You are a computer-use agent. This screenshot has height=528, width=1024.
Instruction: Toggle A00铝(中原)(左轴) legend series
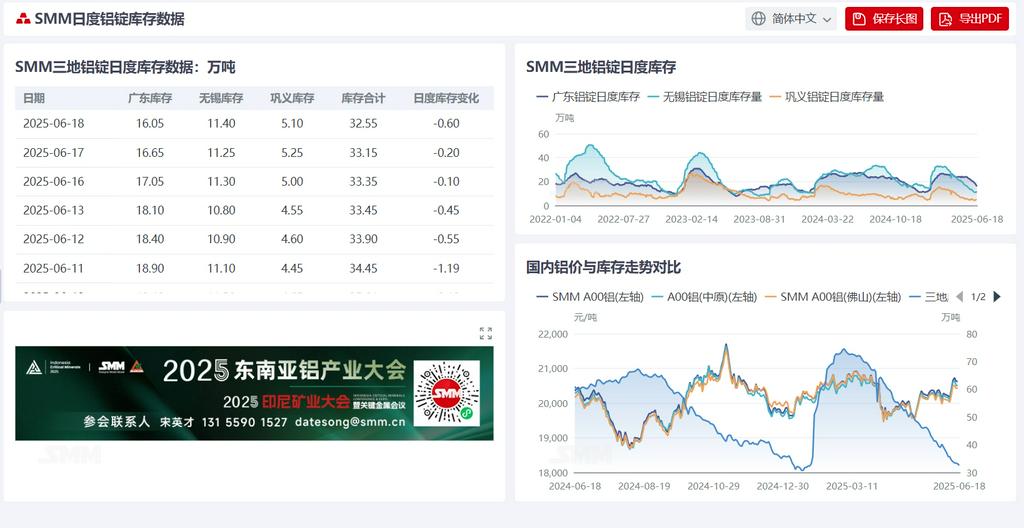click(703, 297)
